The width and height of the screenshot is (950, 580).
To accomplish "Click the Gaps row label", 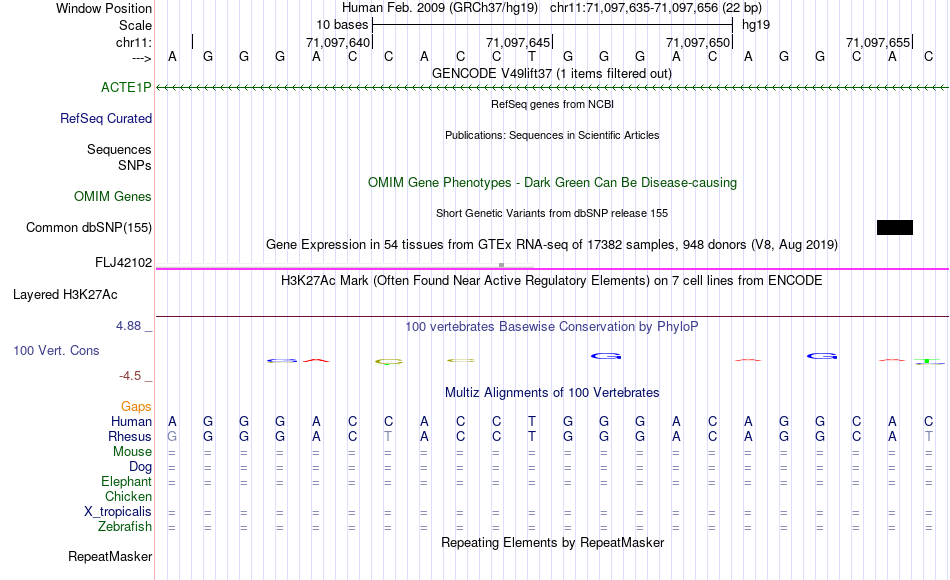I will [136, 406].
